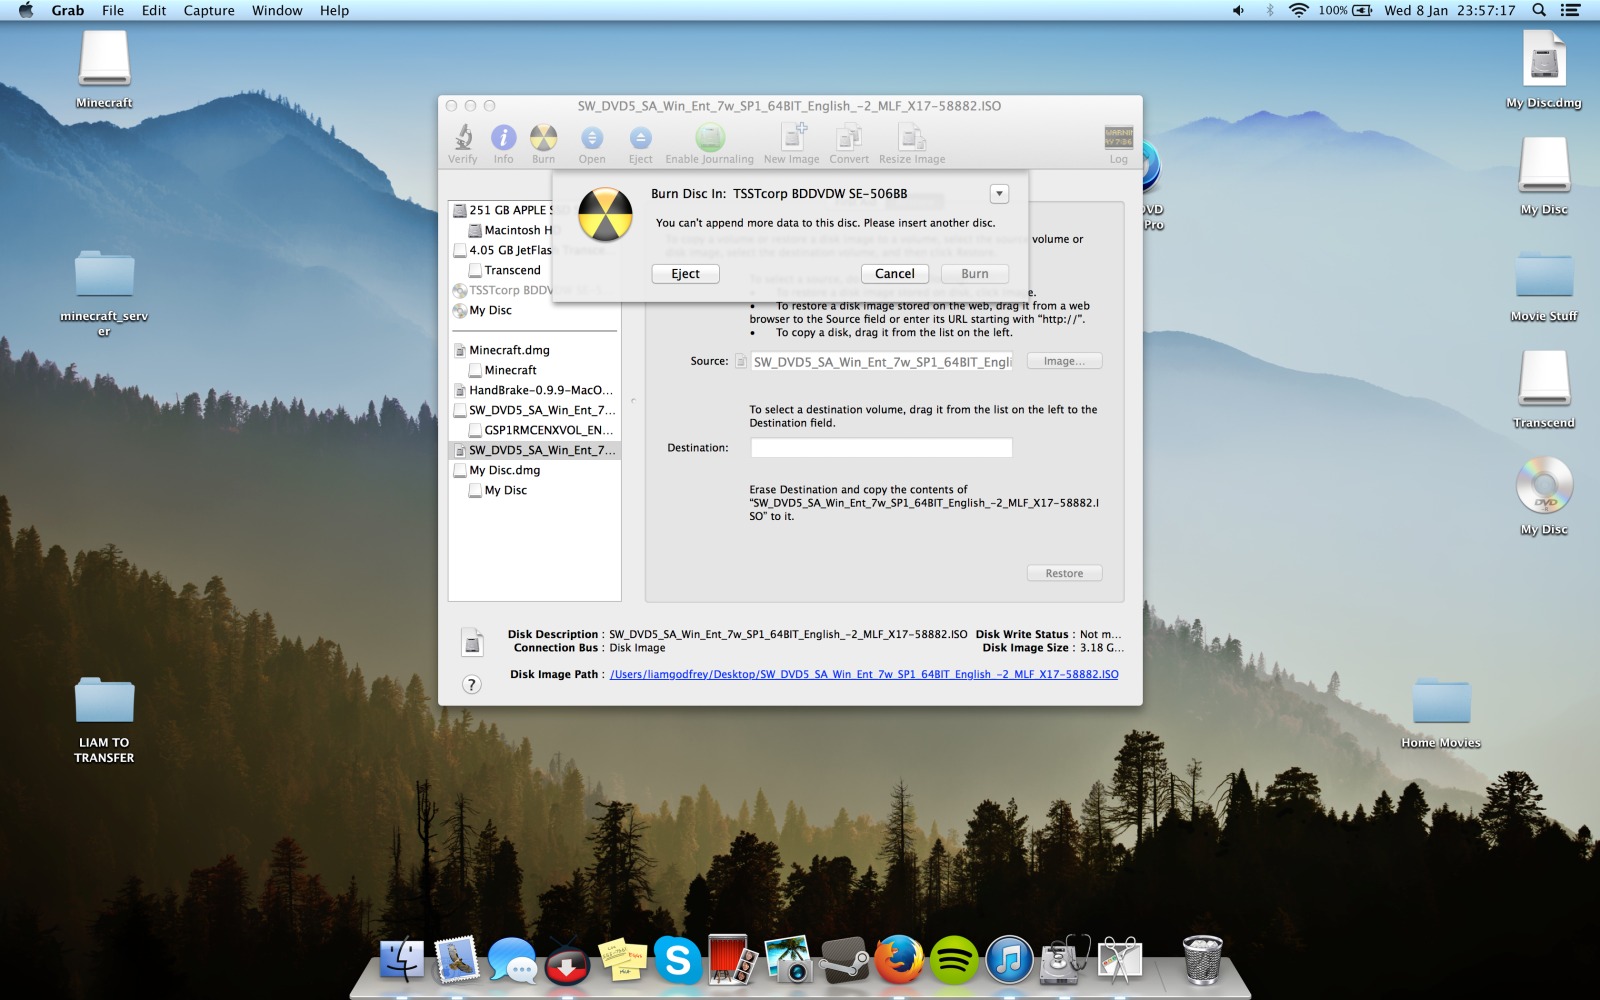Click the Enable Journaling toolbar icon
Image resolution: width=1600 pixels, height=1000 pixels.
[x=709, y=137]
